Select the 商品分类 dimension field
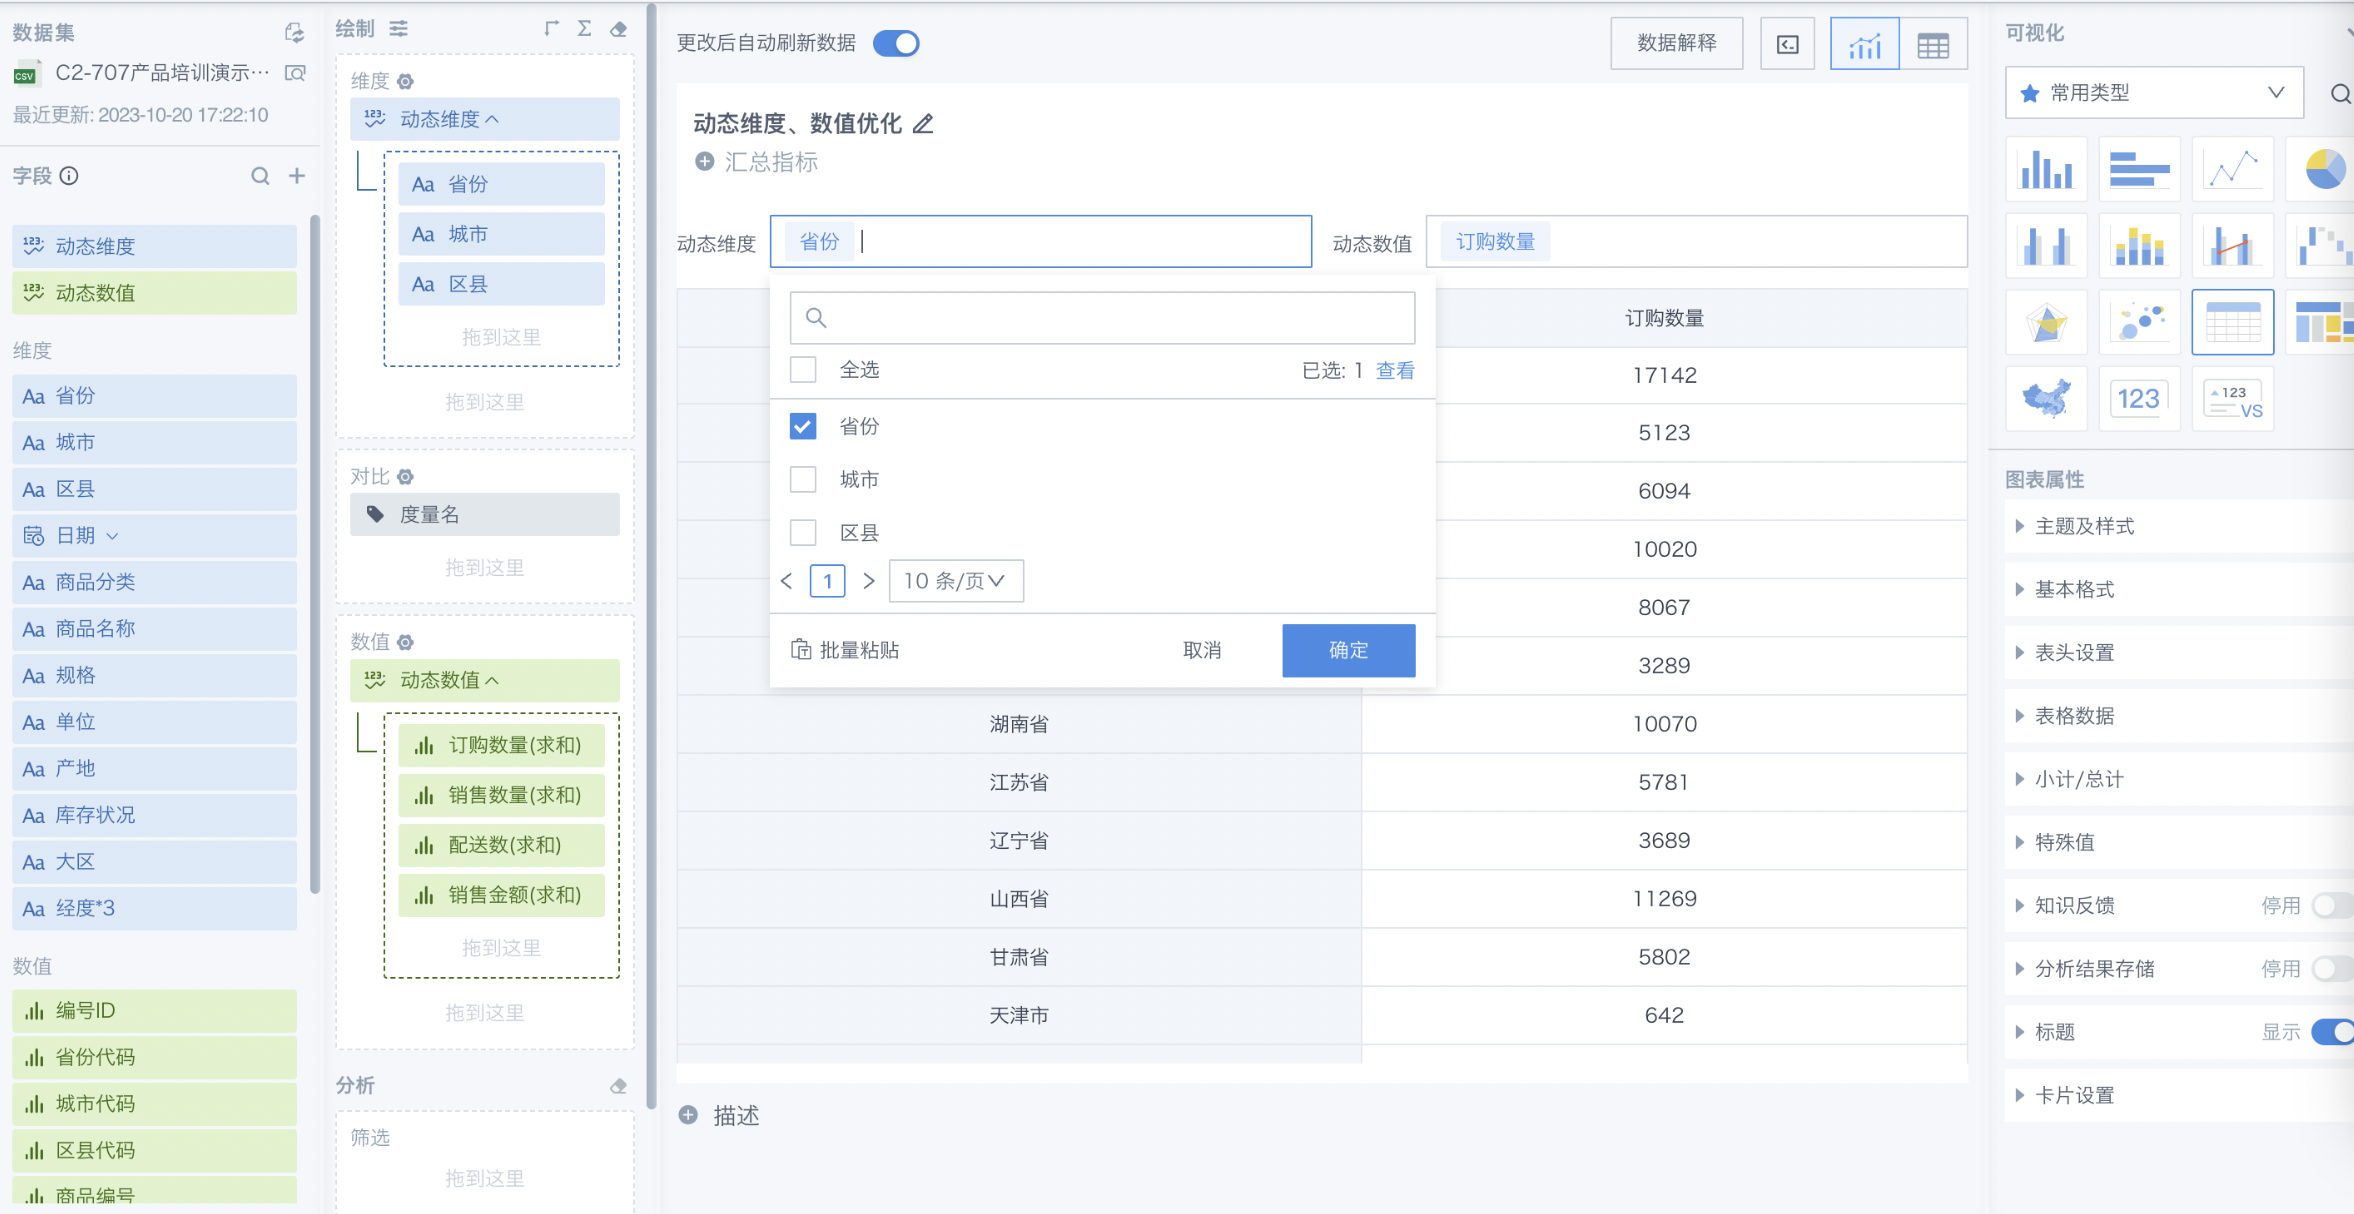 [154, 582]
